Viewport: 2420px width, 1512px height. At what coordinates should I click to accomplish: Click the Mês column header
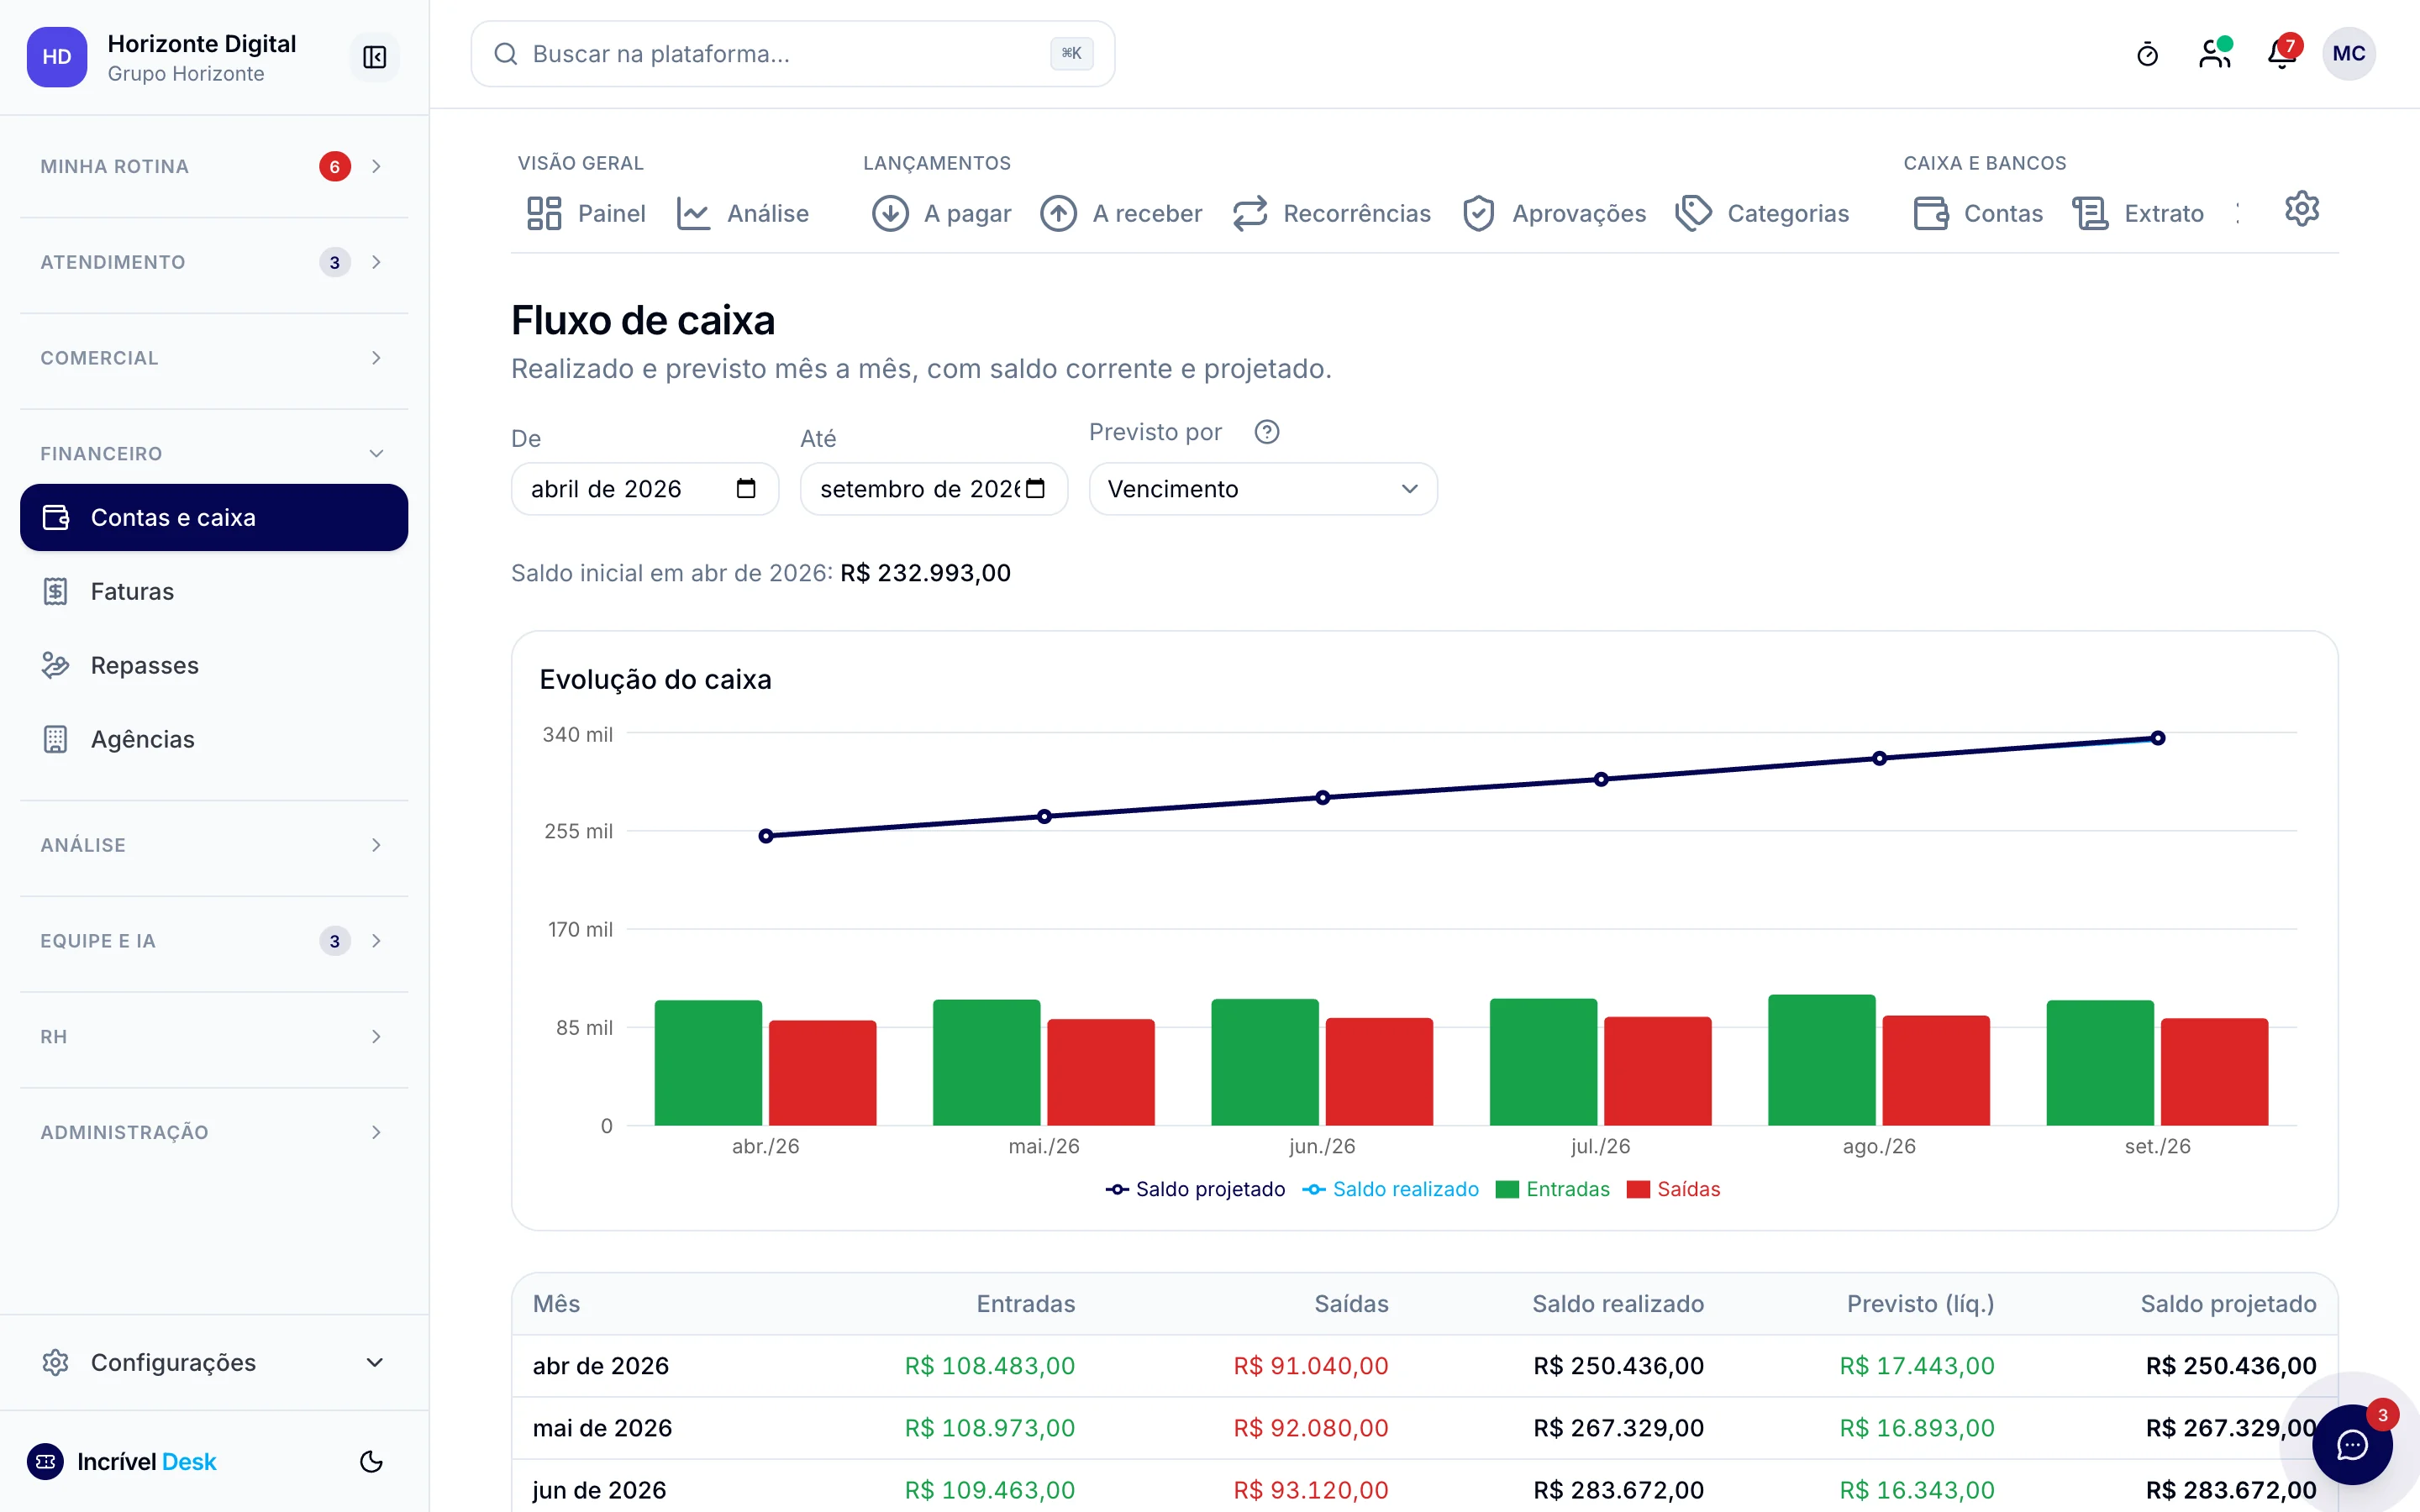pos(556,1303)
